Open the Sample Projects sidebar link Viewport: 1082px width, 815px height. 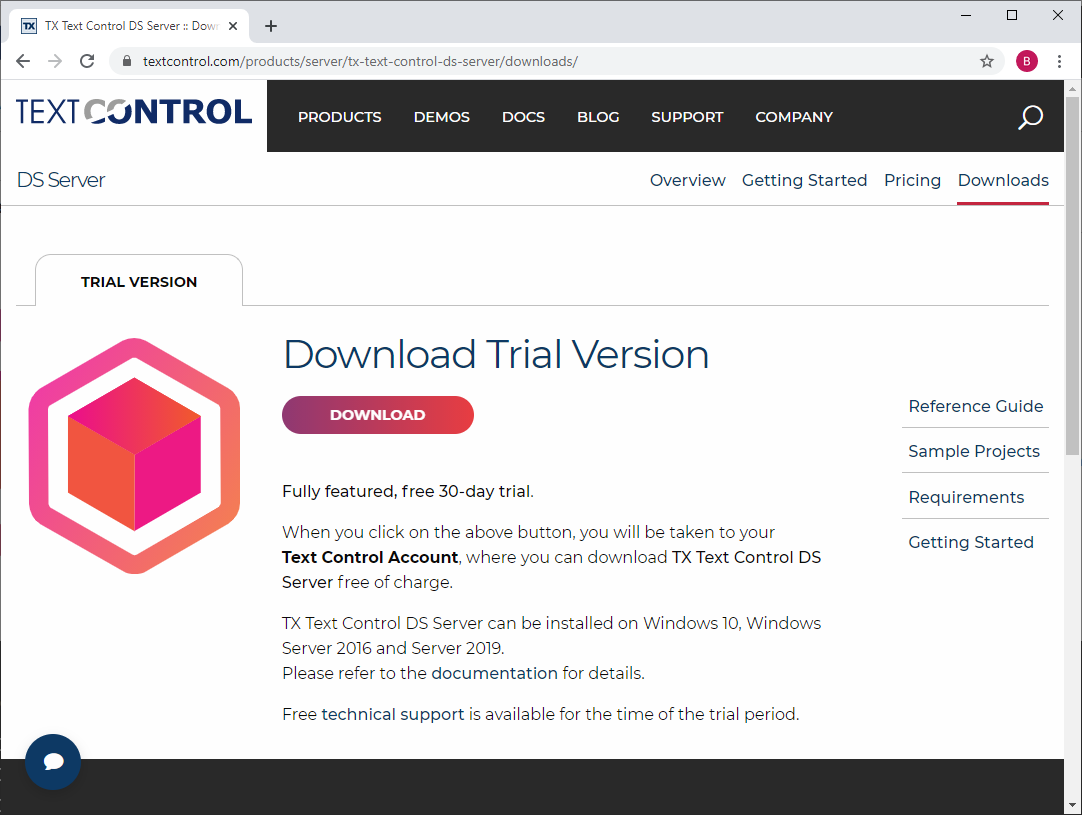point(974,451)
